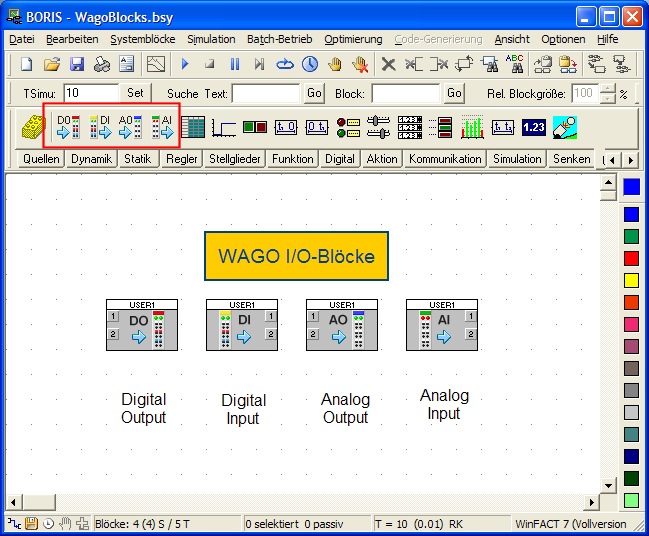Switch to the Kommunikation tab
The width and height of the screenshot is (649, 536).
click(445, 159)
